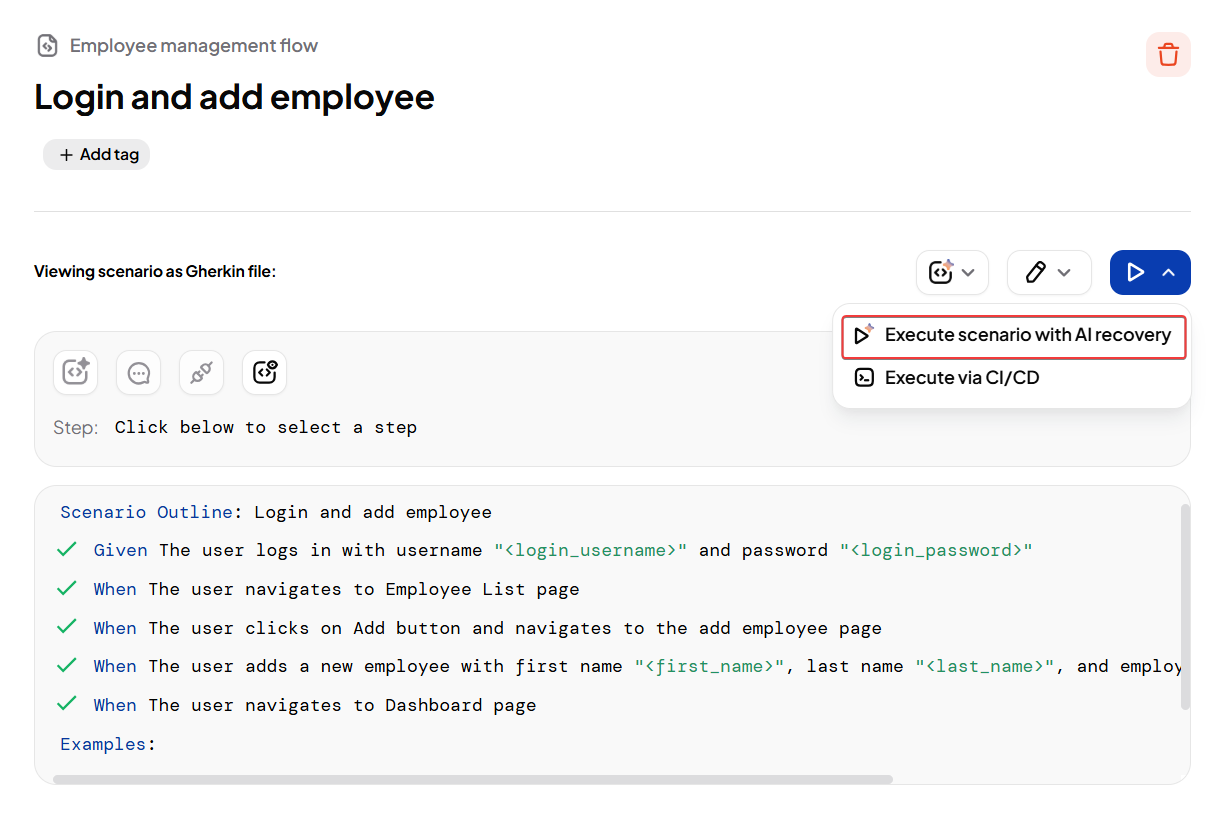Click the green check beside the Given step
1227x824 pixels.
click(67, 550)
